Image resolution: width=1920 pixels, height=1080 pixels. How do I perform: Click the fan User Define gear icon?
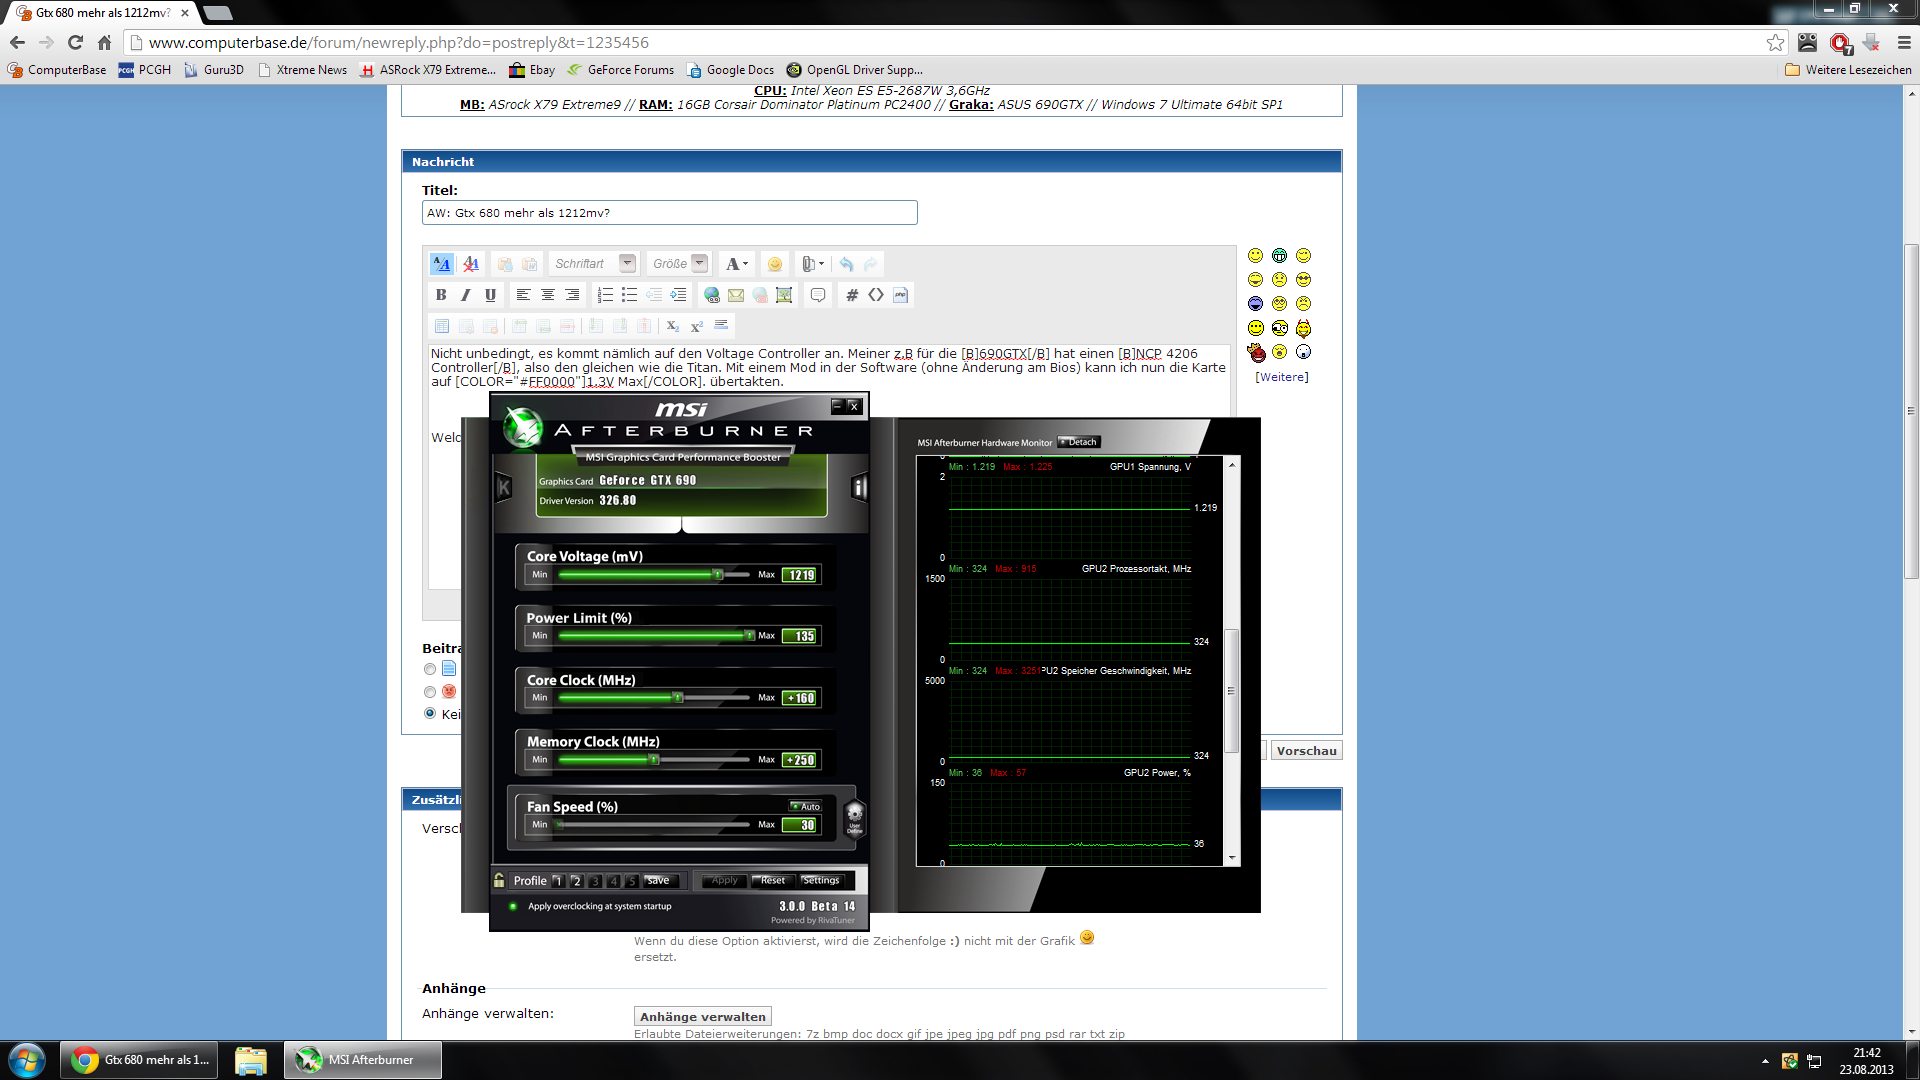(854, 817)
